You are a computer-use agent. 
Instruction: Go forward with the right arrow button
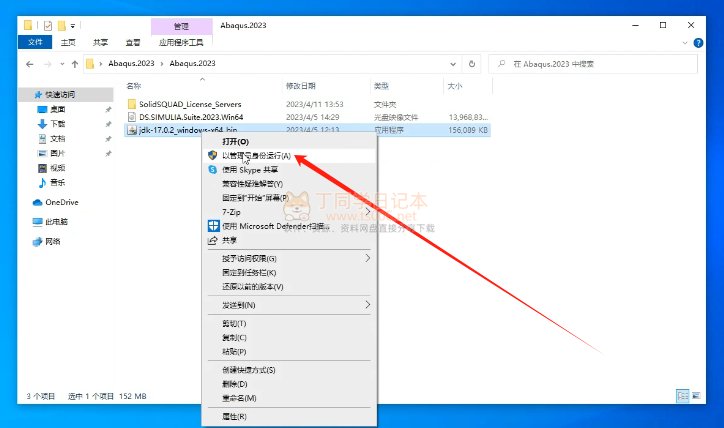pyautogui.click(x=47, y=64)
